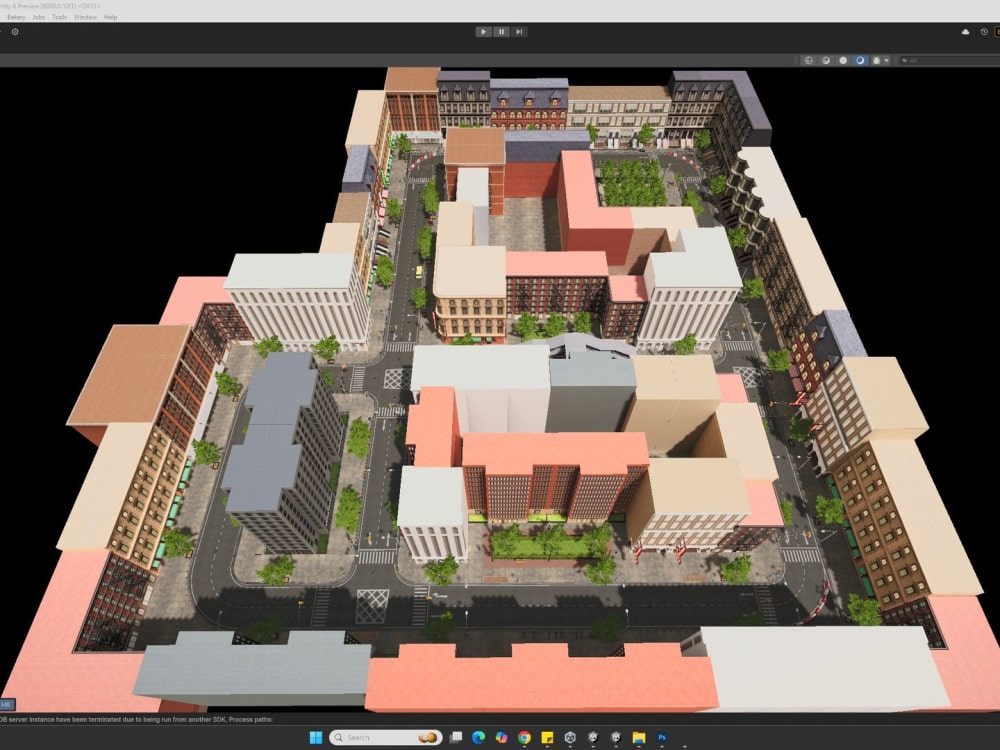Toggle the highlighted blue ring scene view option

pyautogui.click(x=860, y=60)
